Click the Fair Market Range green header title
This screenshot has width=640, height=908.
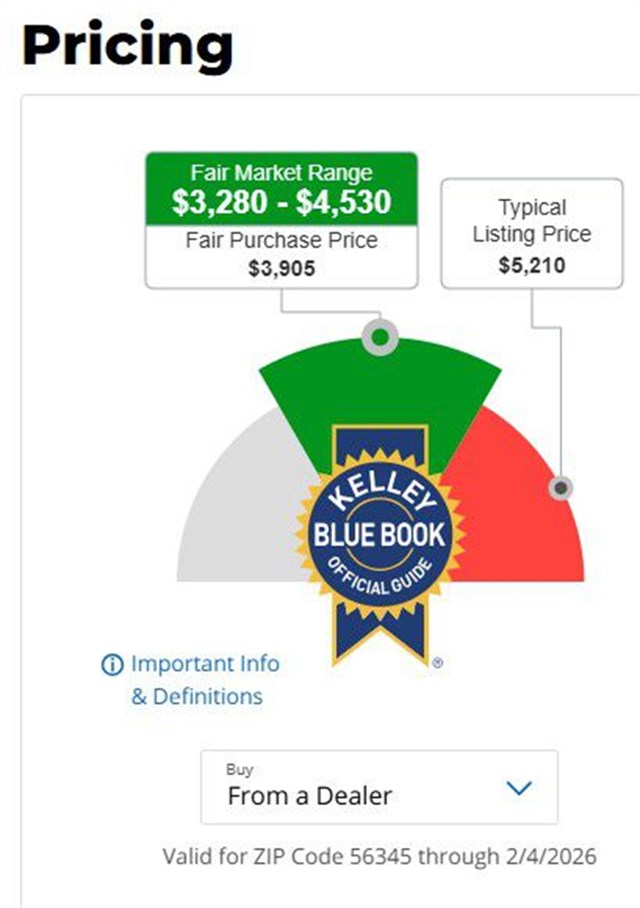(x=281, y=173)
